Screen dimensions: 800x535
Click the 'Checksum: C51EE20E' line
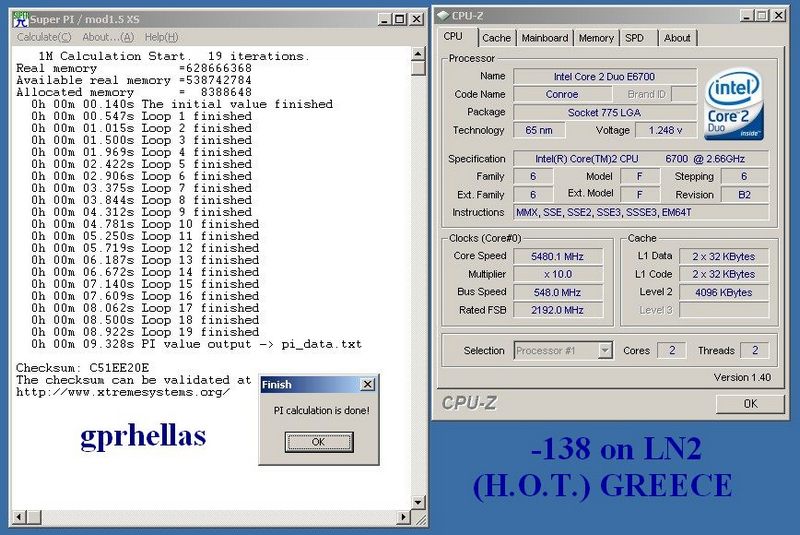pos(83,368)
